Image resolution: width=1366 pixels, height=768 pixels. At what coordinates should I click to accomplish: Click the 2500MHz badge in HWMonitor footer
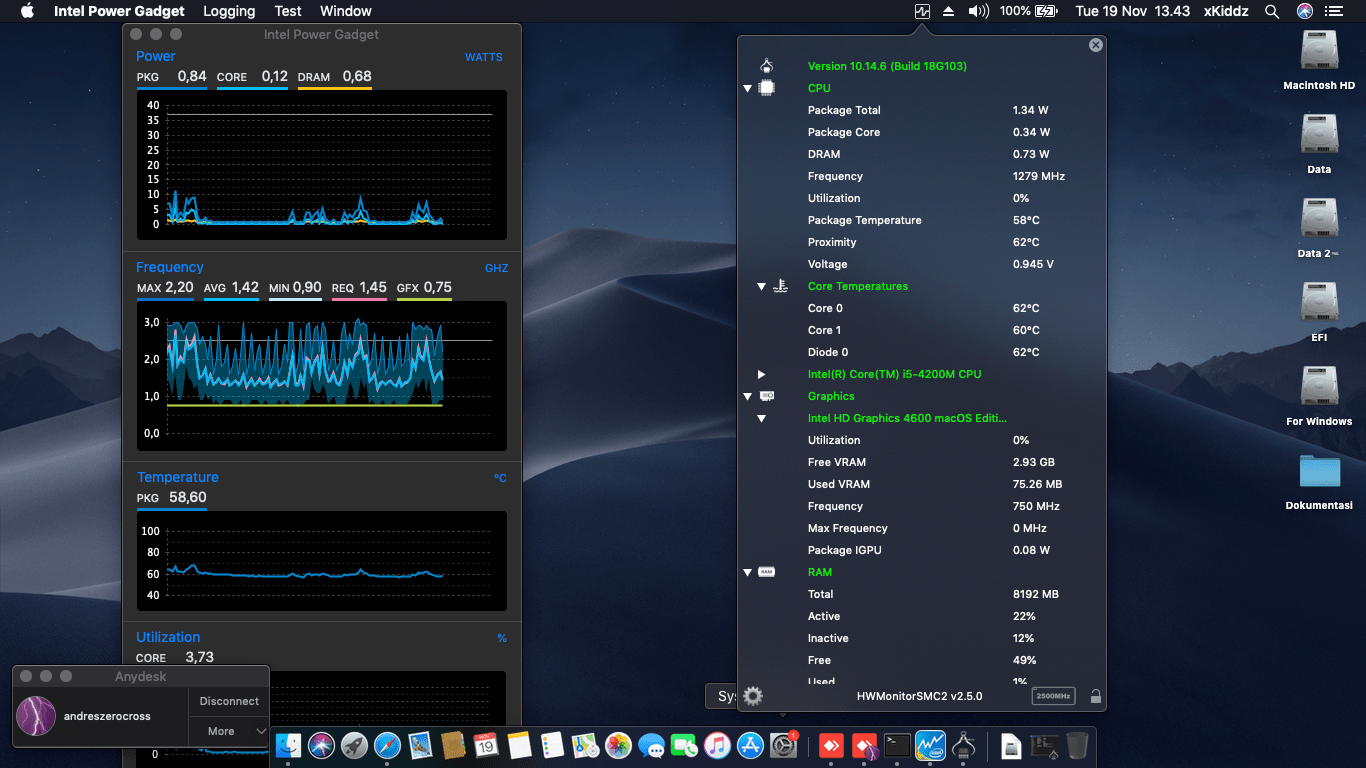[1053, 696]
